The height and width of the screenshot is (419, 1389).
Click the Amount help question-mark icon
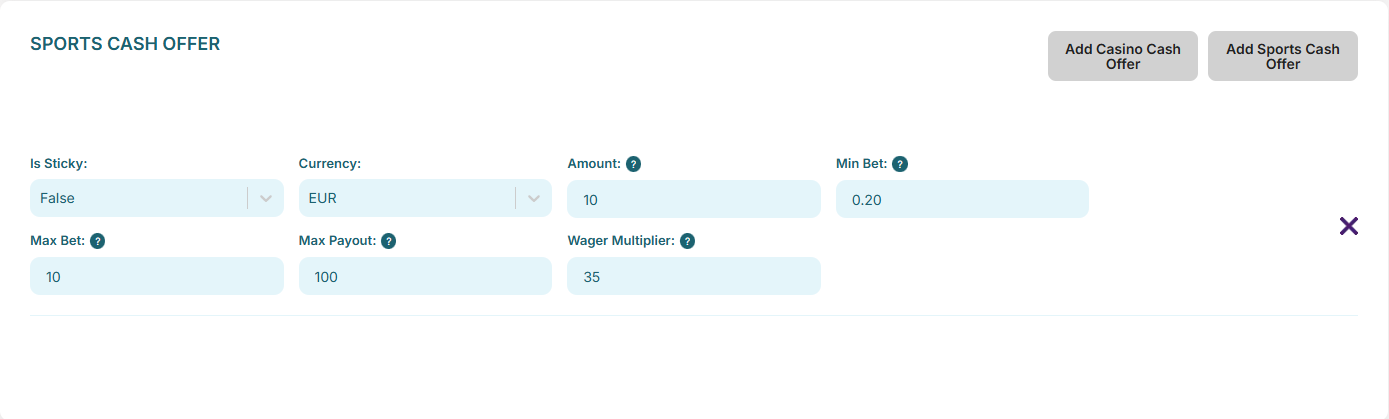click(634, 164)
